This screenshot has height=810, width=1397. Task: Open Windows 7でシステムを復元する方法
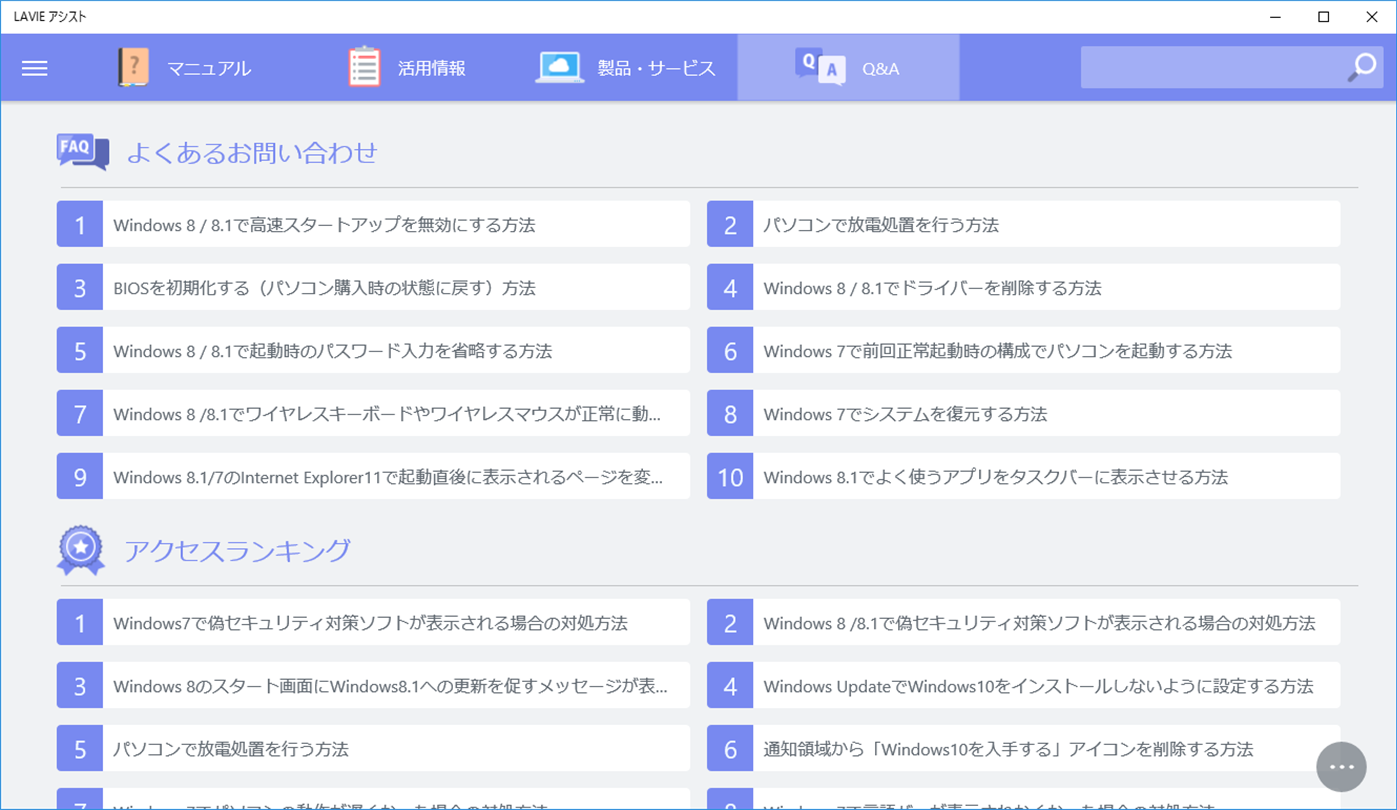pyautogui.click(x=1023, y=413)
